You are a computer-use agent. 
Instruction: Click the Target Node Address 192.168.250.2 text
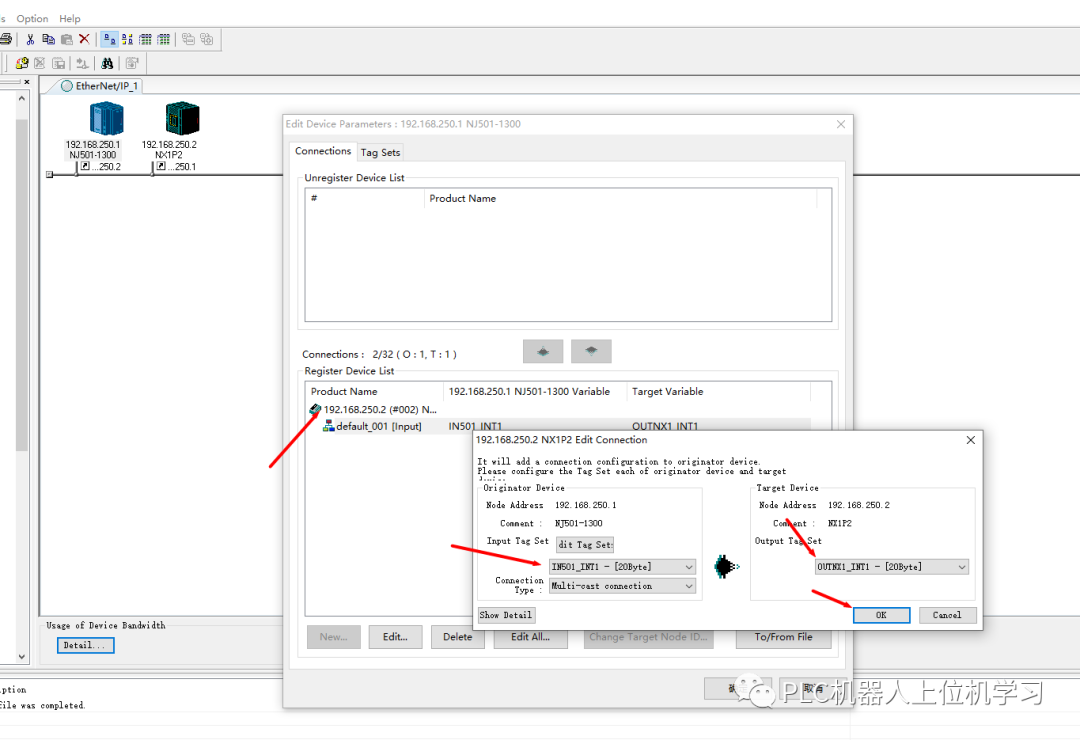858,505
